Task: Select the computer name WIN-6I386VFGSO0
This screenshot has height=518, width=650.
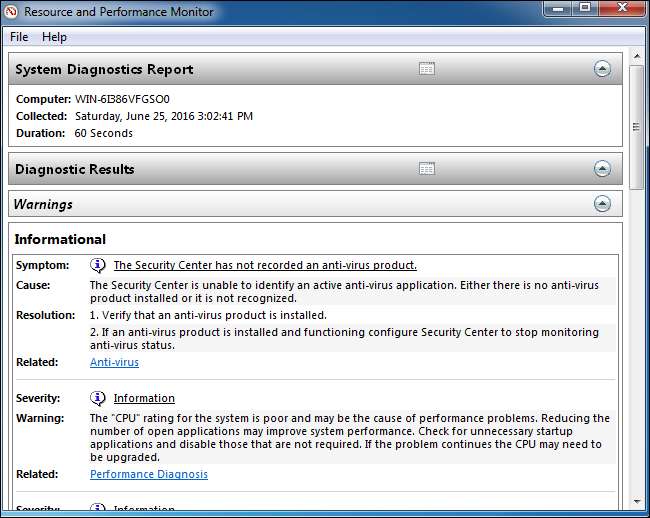Action: (x=122, y=99)
